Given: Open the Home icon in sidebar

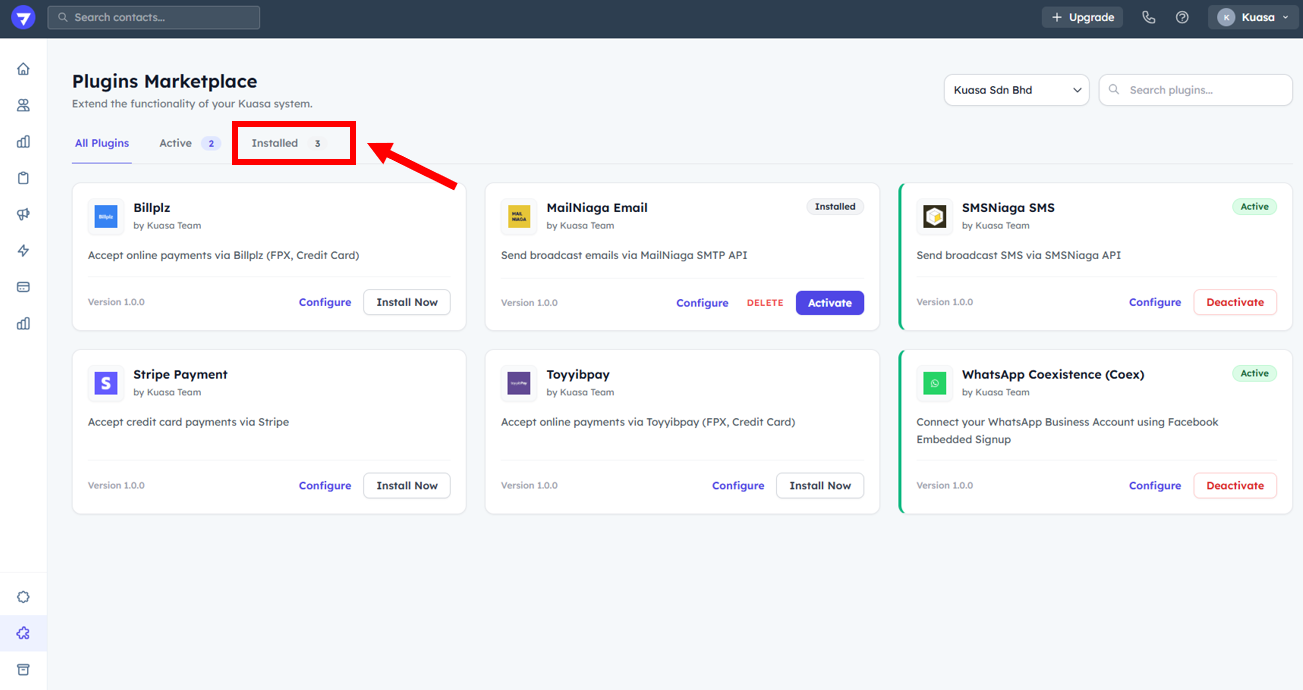Looking at the screenshot, I should click(23, 69).
